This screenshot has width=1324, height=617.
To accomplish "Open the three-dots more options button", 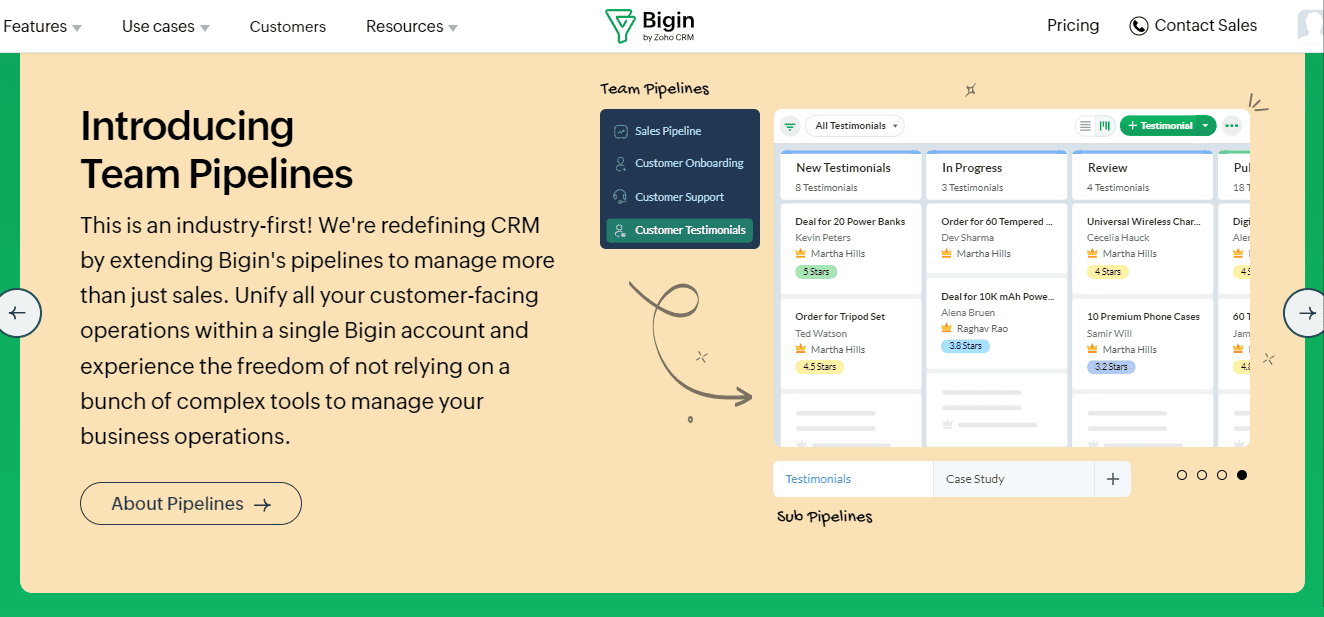I will [1231, 126].
